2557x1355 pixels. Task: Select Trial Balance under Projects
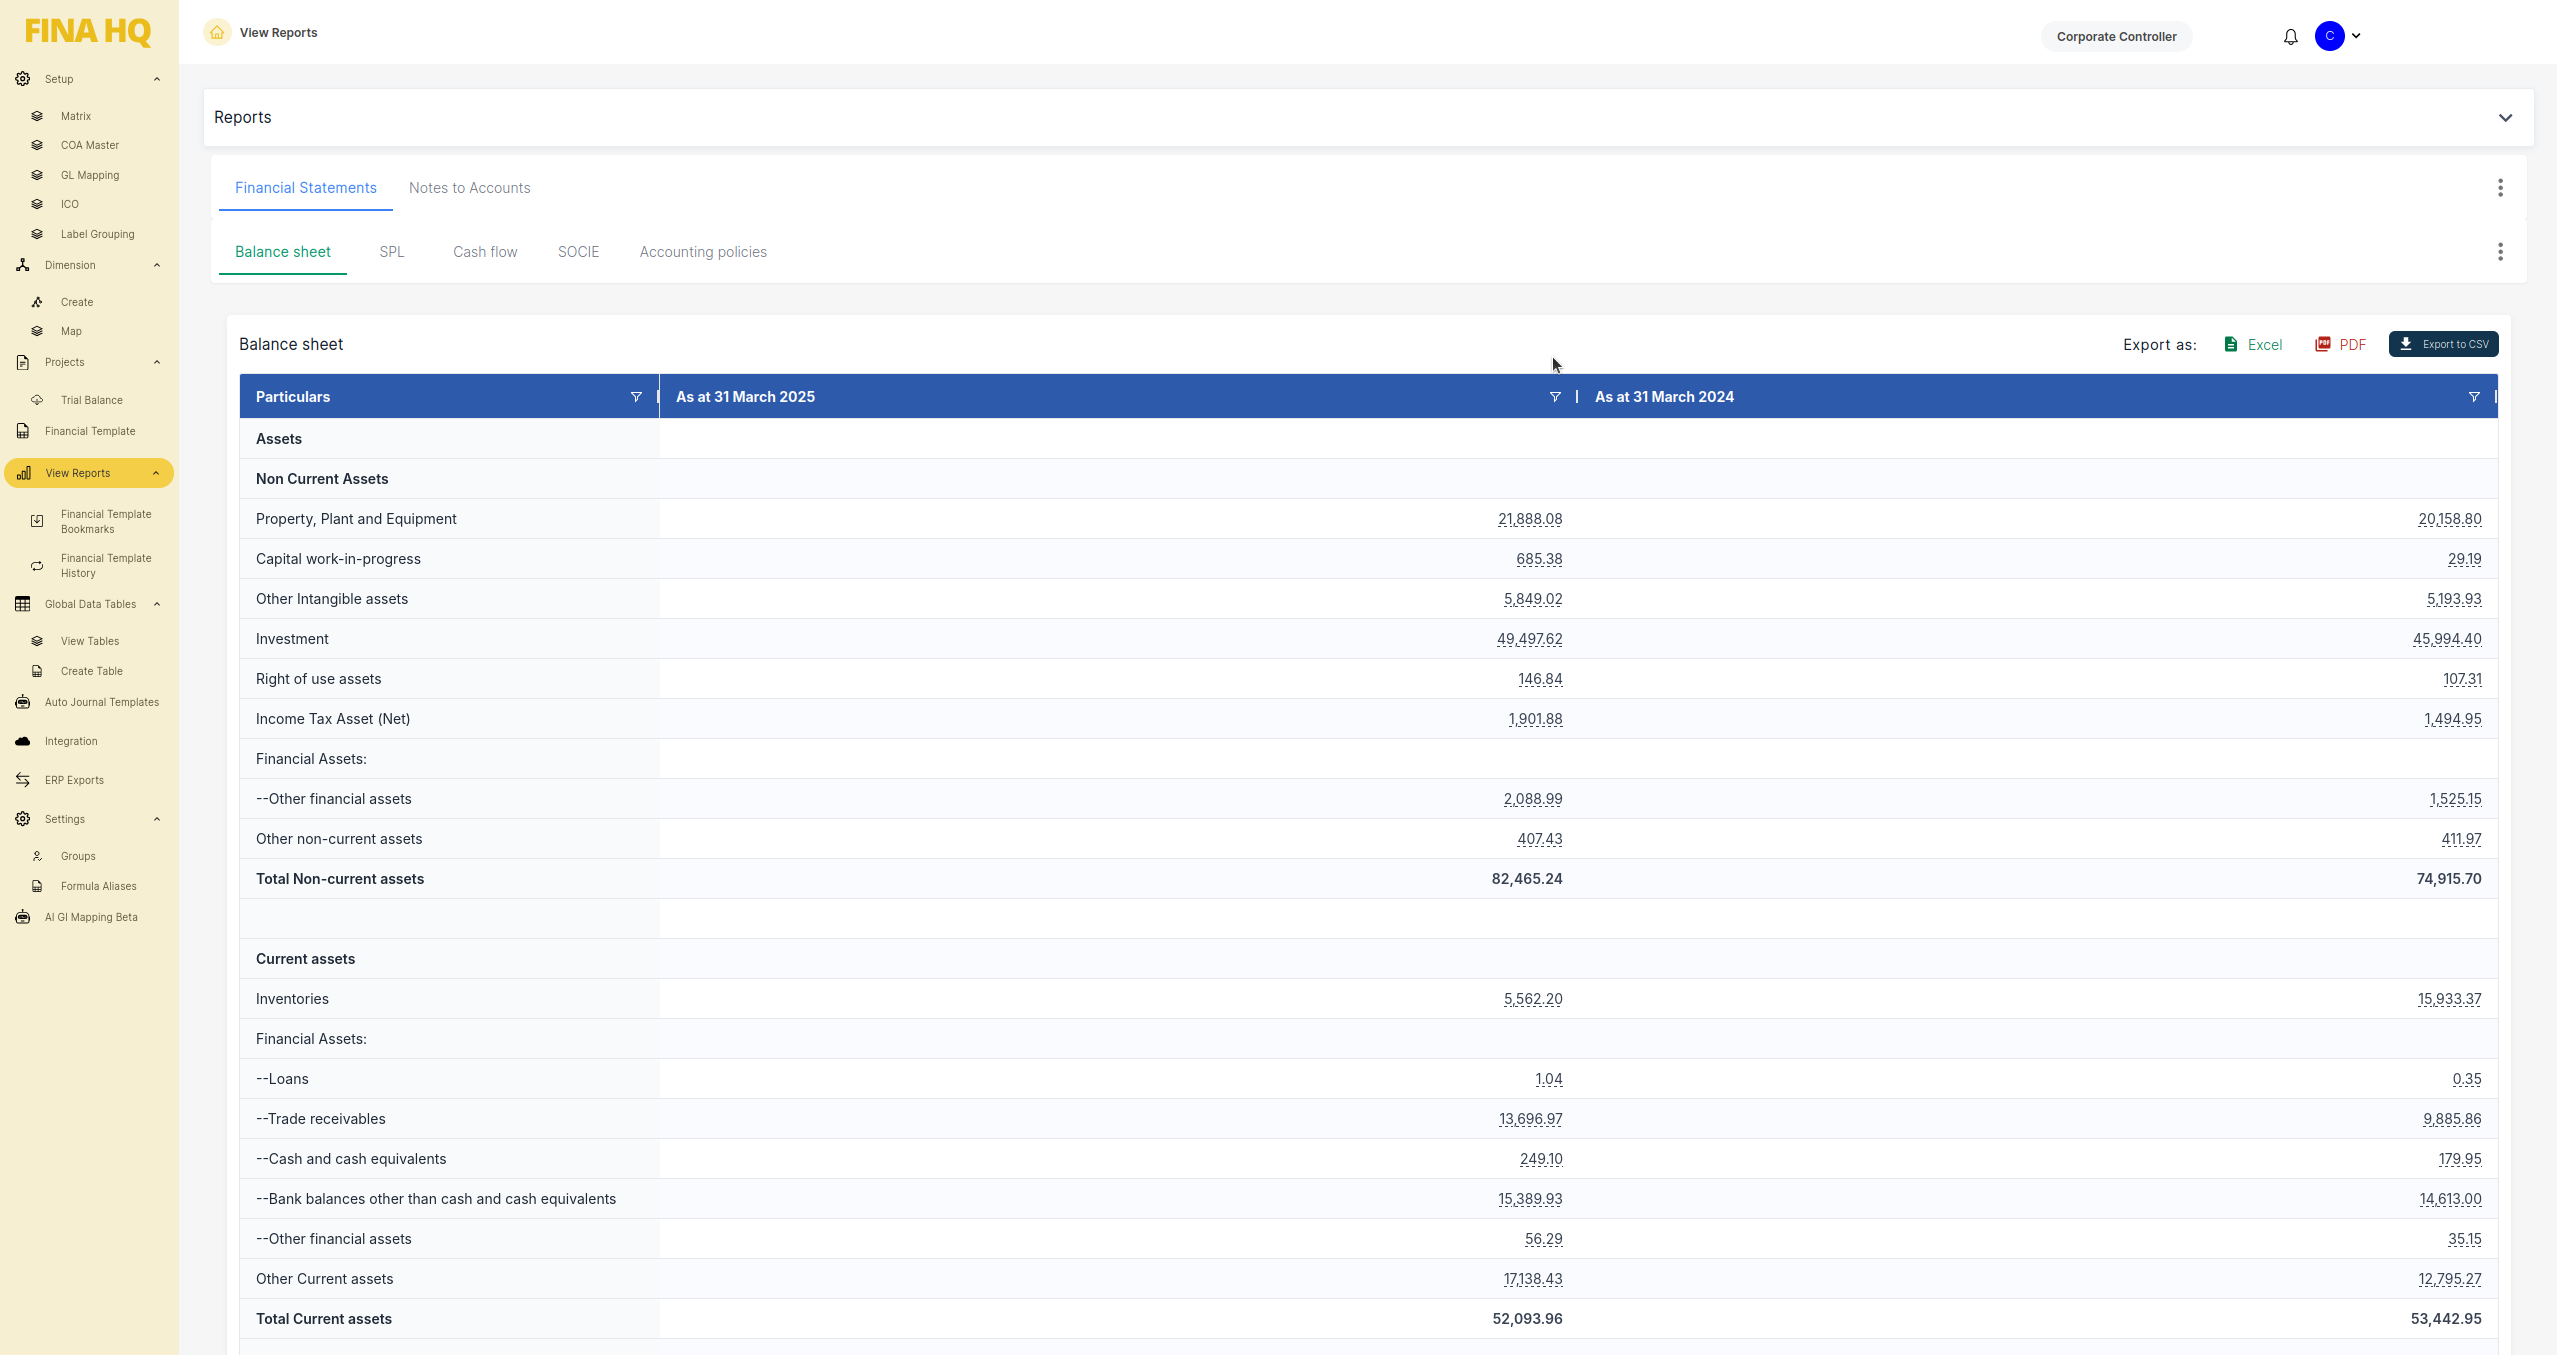(x=90, y=399)
